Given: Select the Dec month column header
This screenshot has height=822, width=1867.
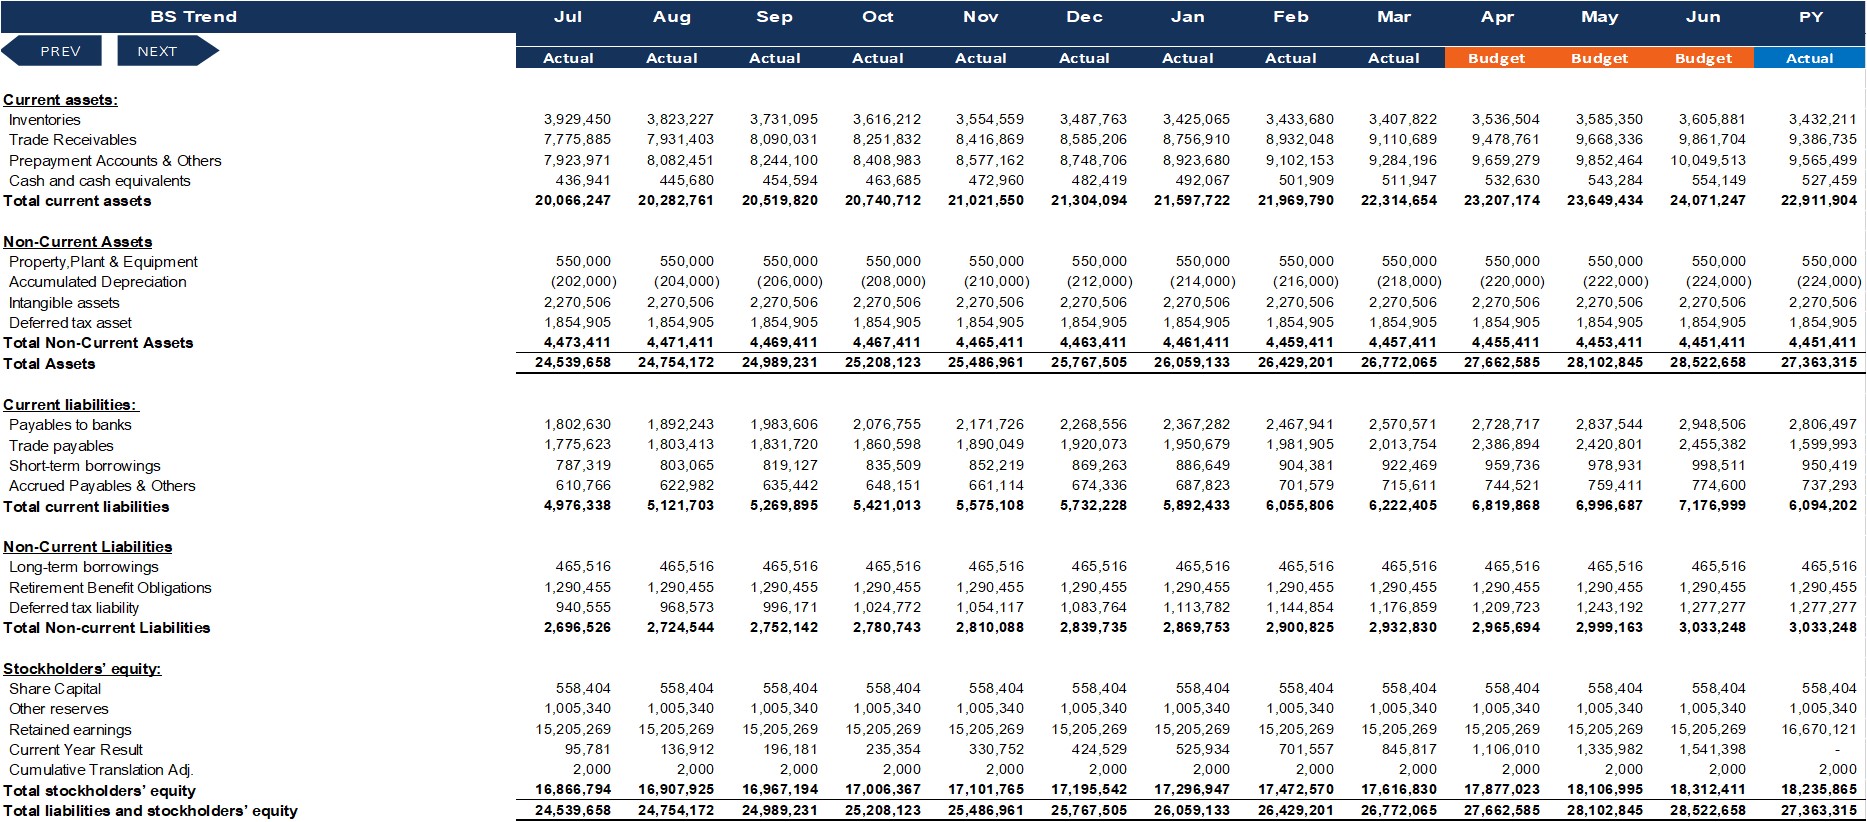Looking at the screenshot, I should tap(1084, 17).
